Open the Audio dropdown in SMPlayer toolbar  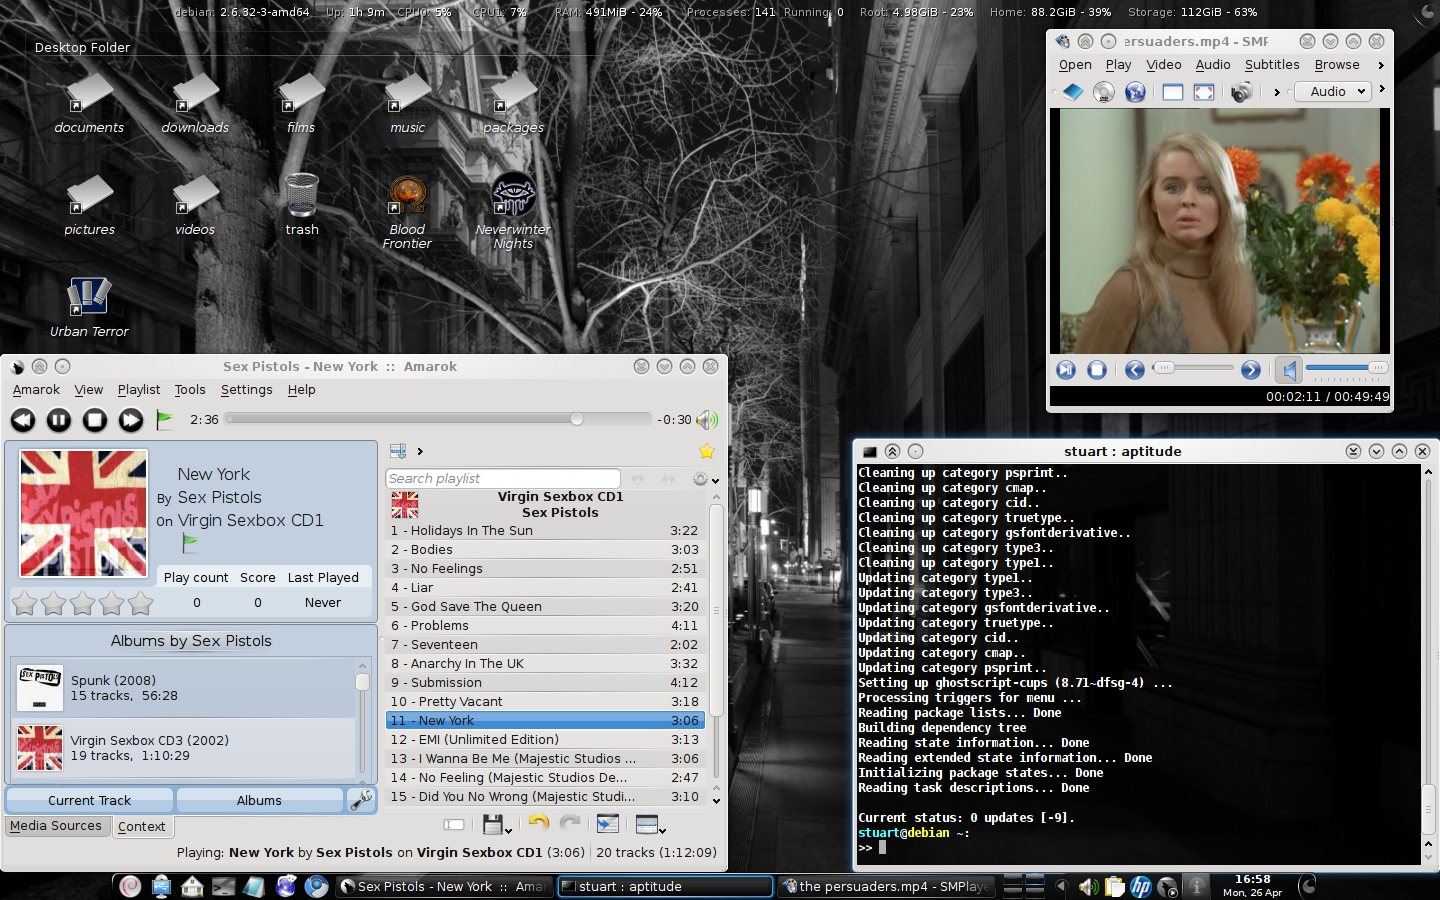tap(1332, 91)
